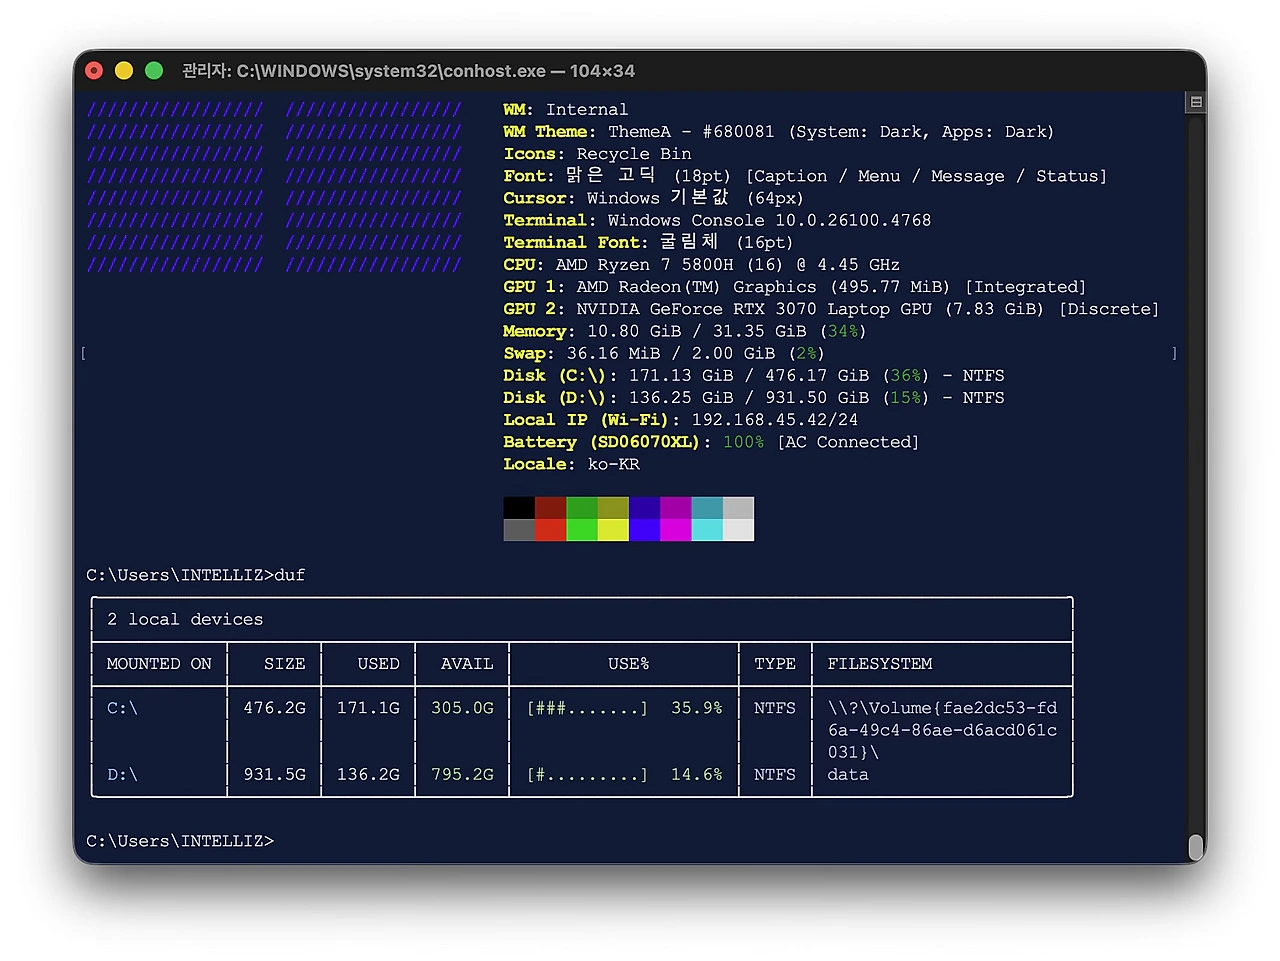
Task: Click the ko-KR Locale value
Action: (613, 463)
